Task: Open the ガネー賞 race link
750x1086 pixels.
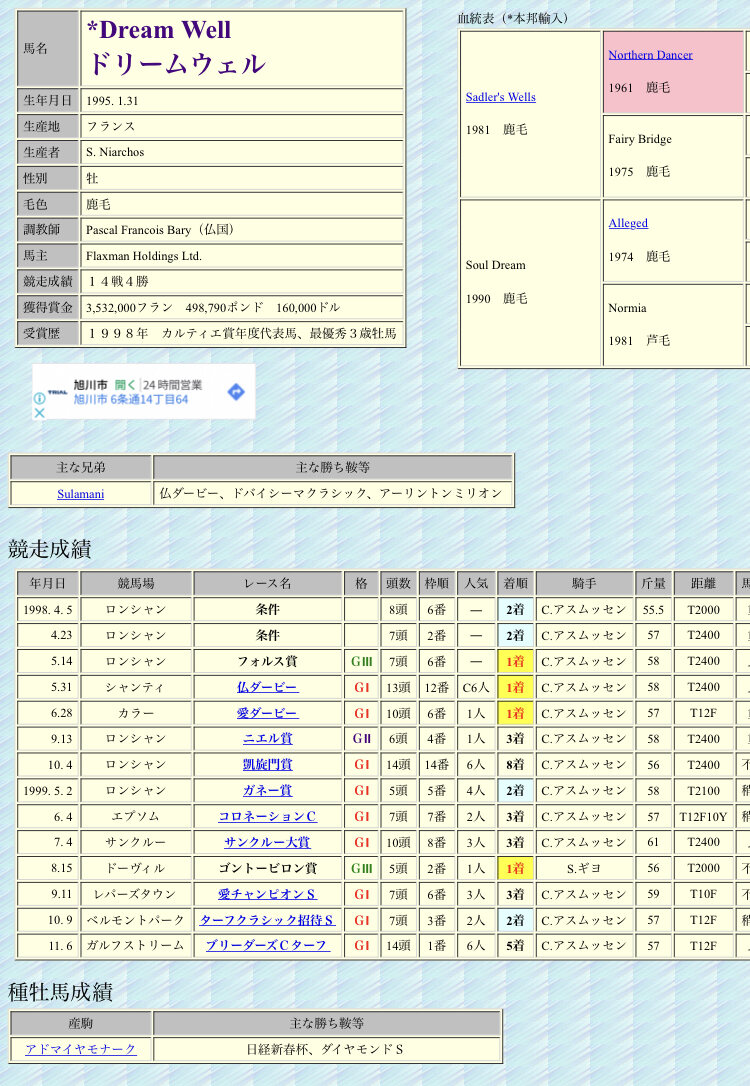Action: pos(267,791)
